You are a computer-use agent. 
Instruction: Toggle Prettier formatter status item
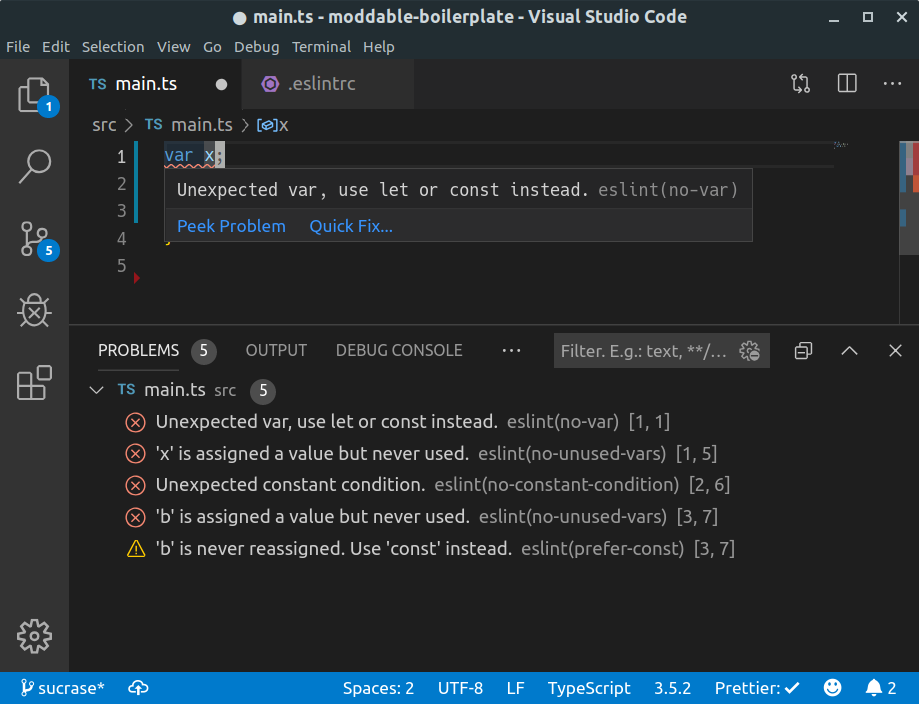(757, 688)
